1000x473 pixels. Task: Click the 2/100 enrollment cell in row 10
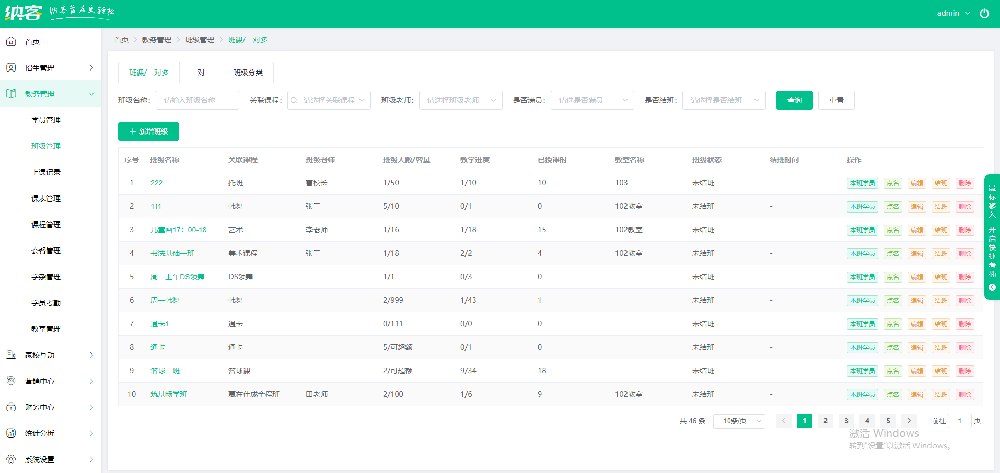click(x=393, y=395)
